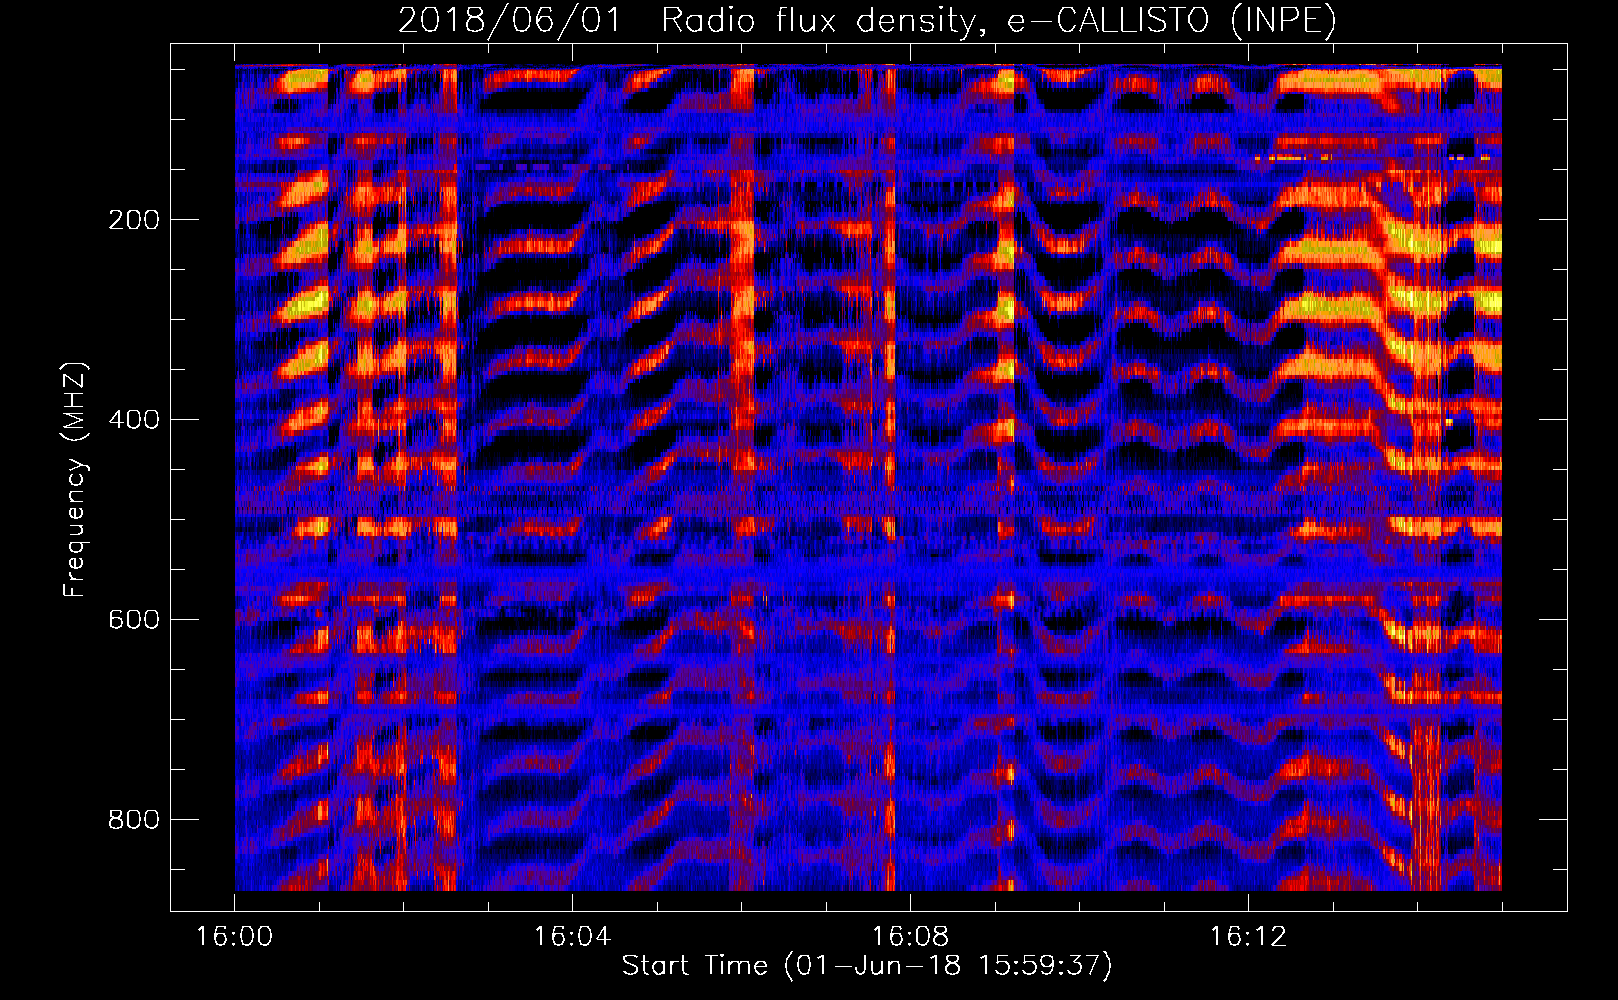Select the Start Time axis label
Image resolution: width=1618 pixels, height=1000 pixels.
(867, 966)
